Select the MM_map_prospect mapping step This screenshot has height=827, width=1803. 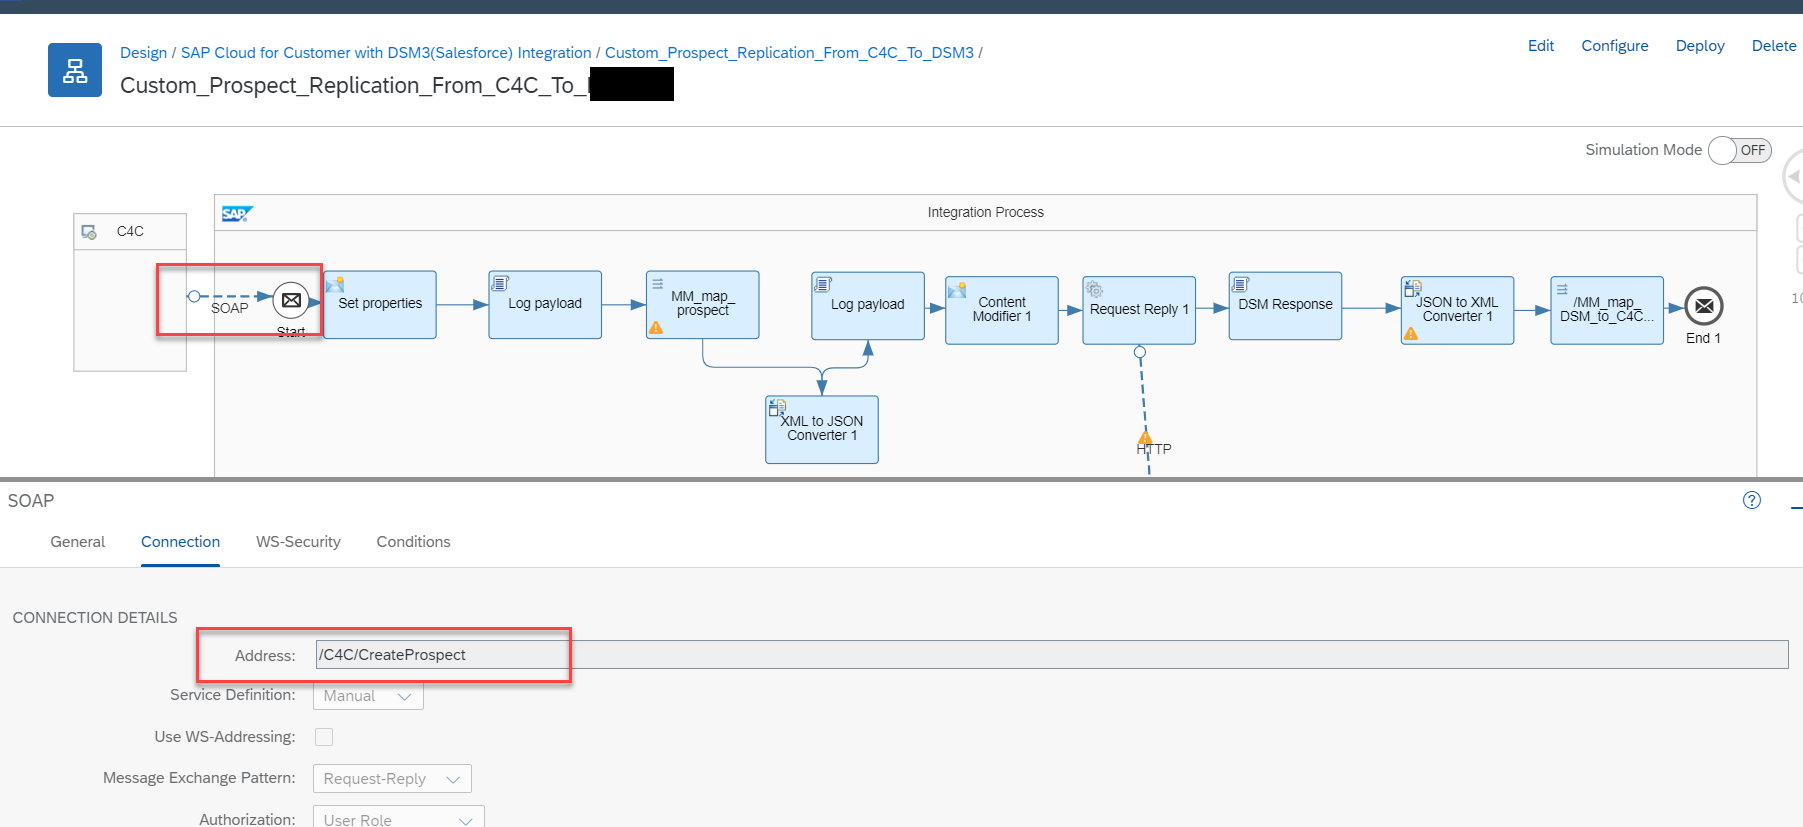click(702, 304)
